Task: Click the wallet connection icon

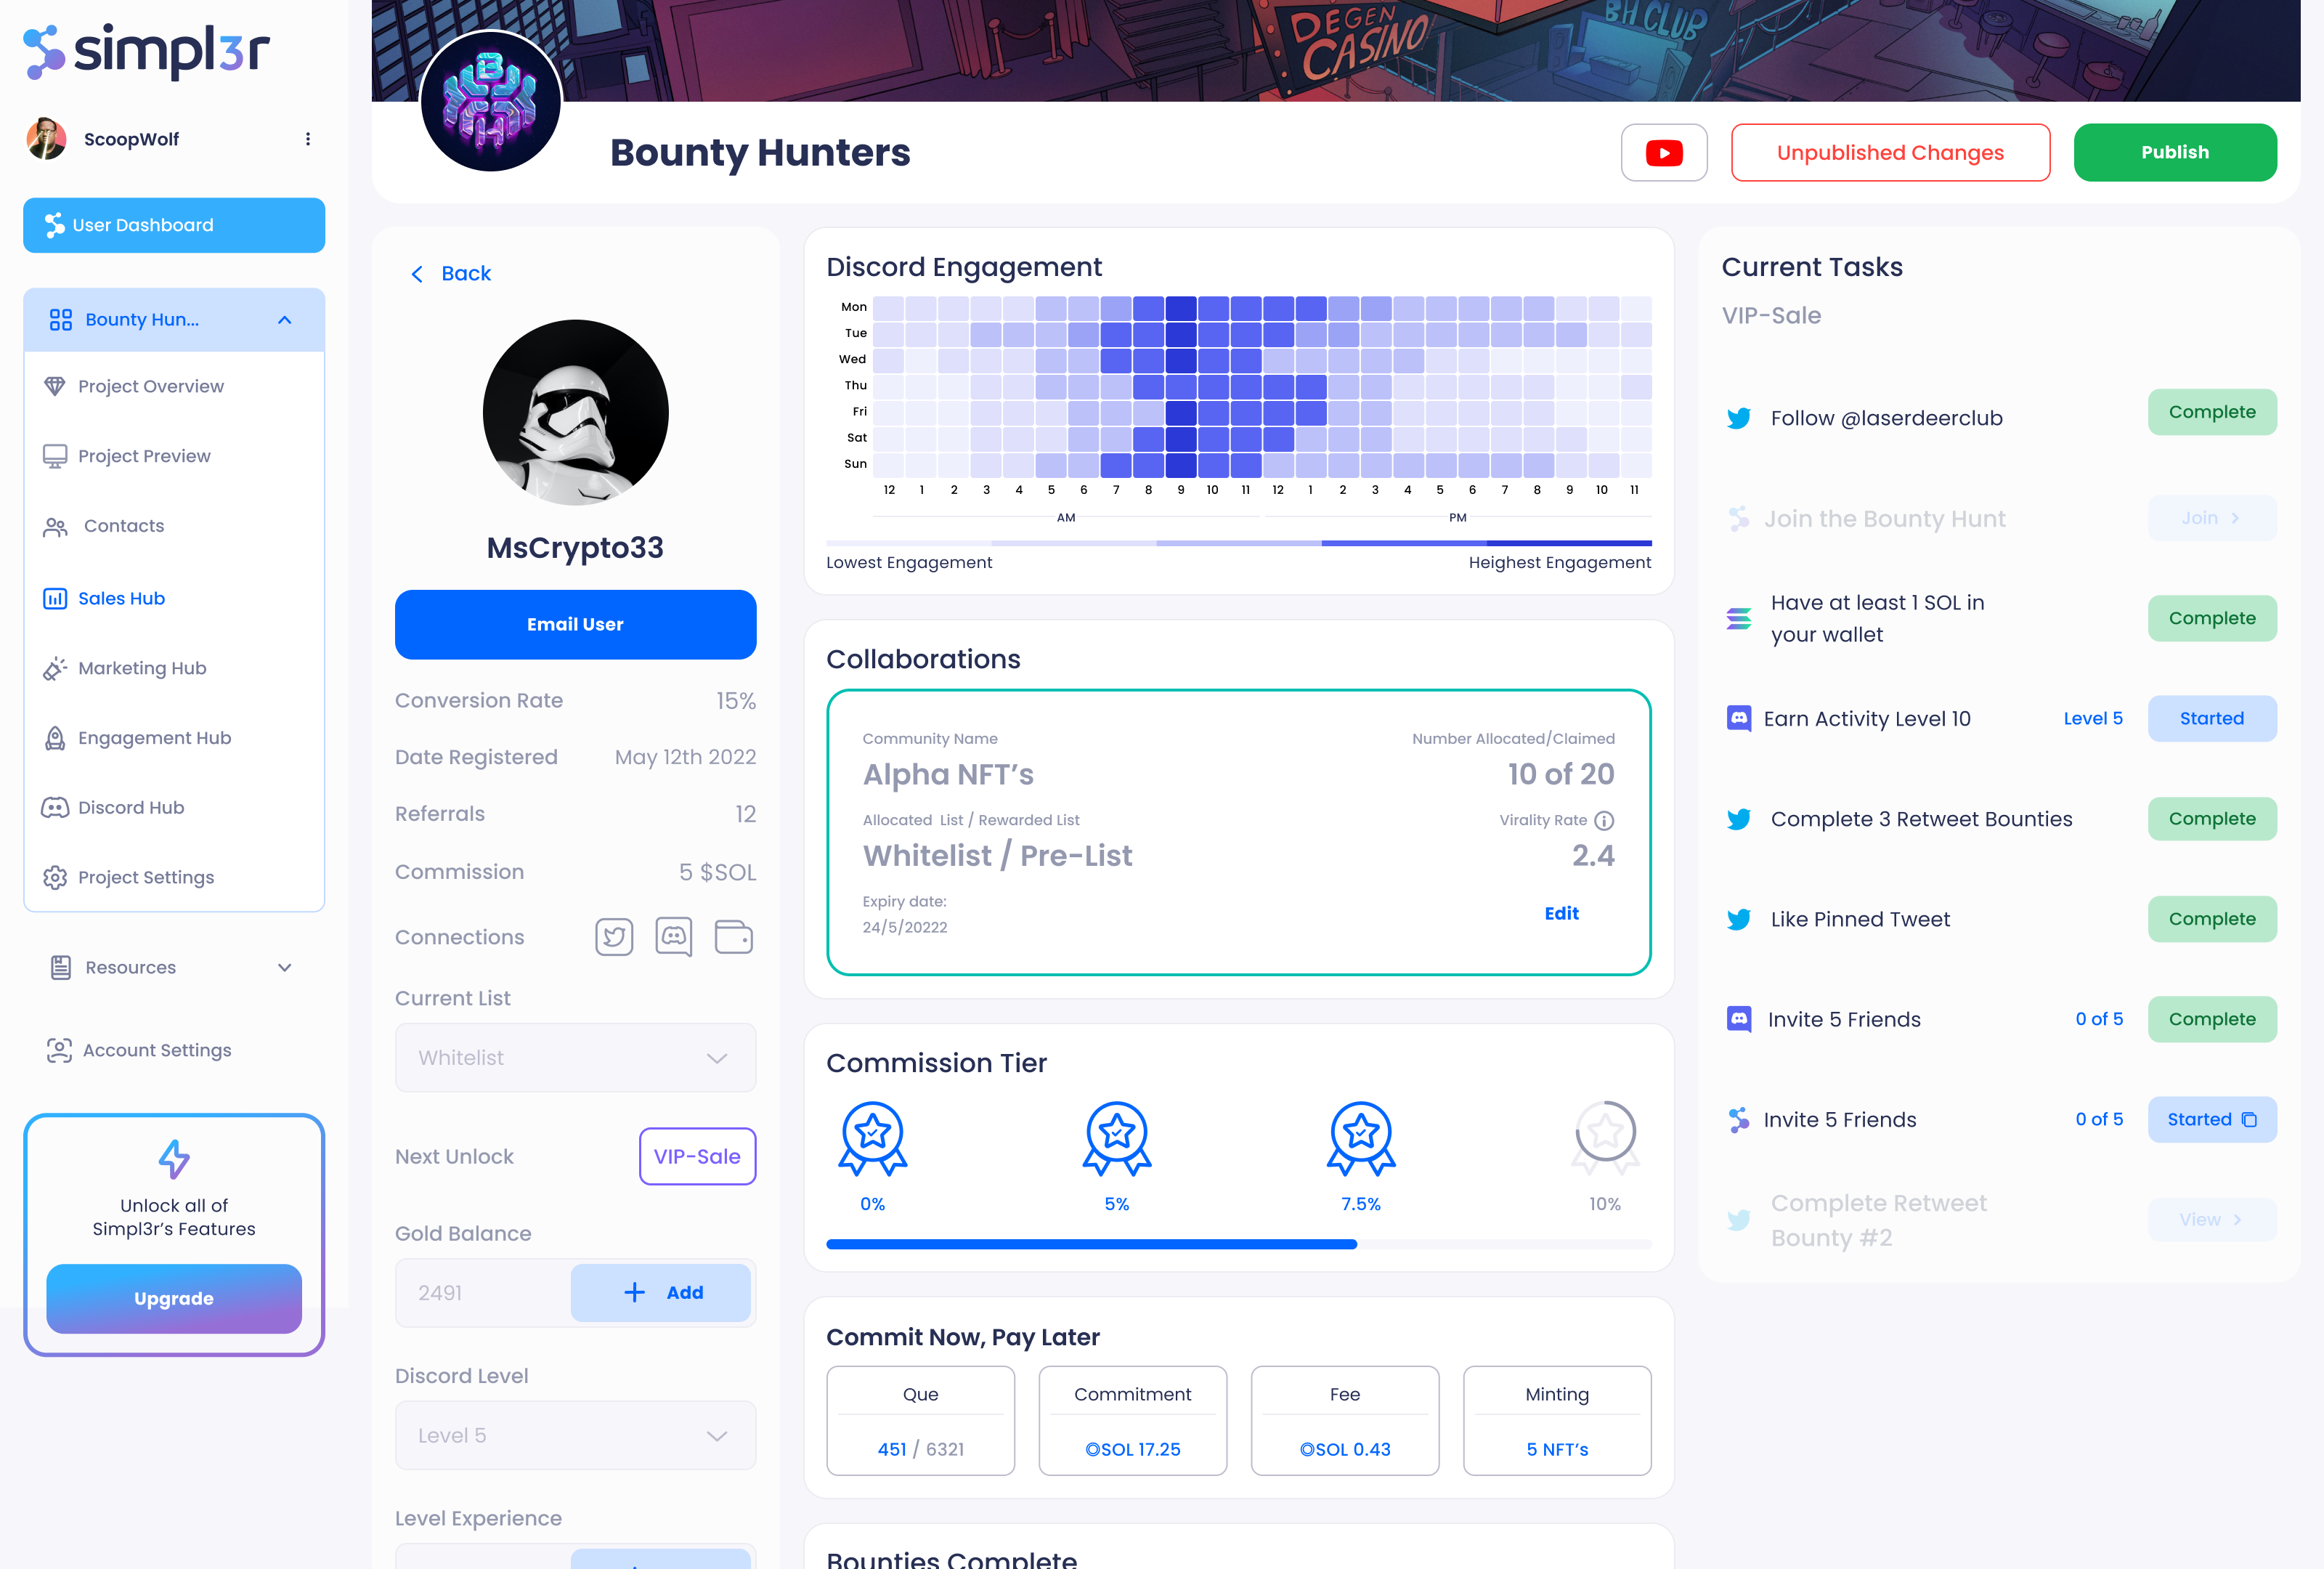Action: point(733,937)
